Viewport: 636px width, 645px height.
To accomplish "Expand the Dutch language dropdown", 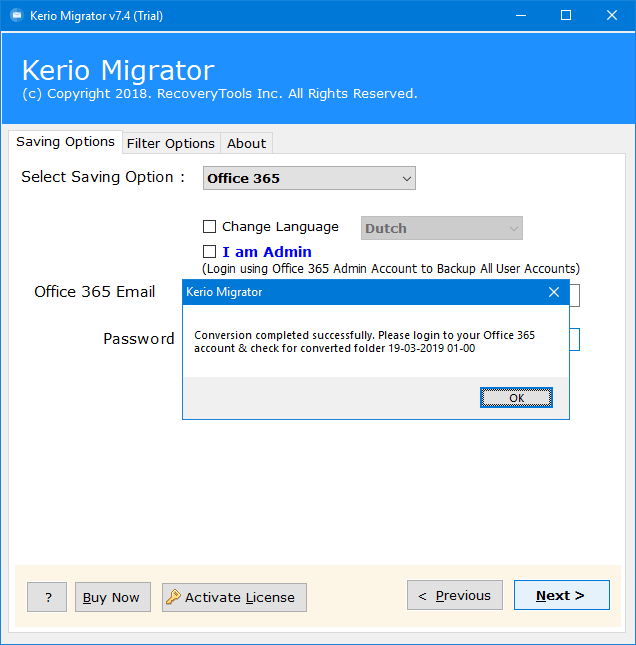I will coord(441,228).
